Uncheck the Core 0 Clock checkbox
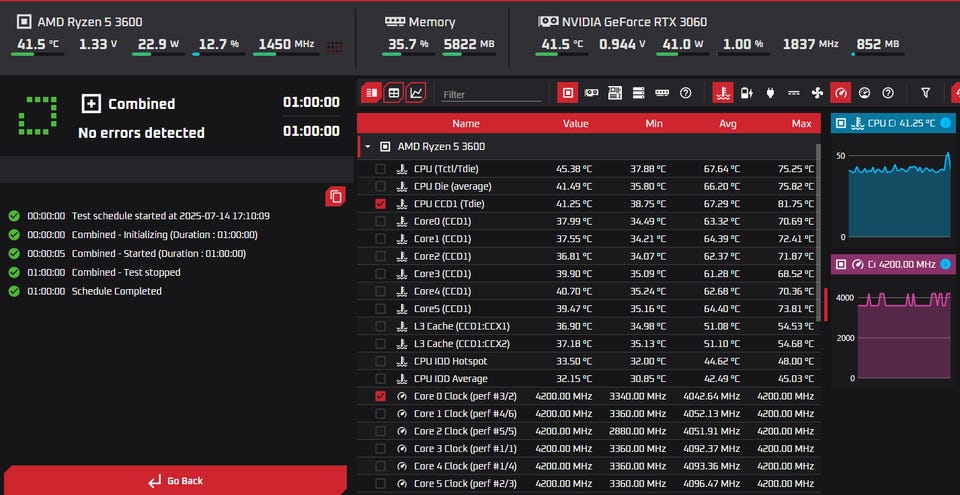 (380, 396)
